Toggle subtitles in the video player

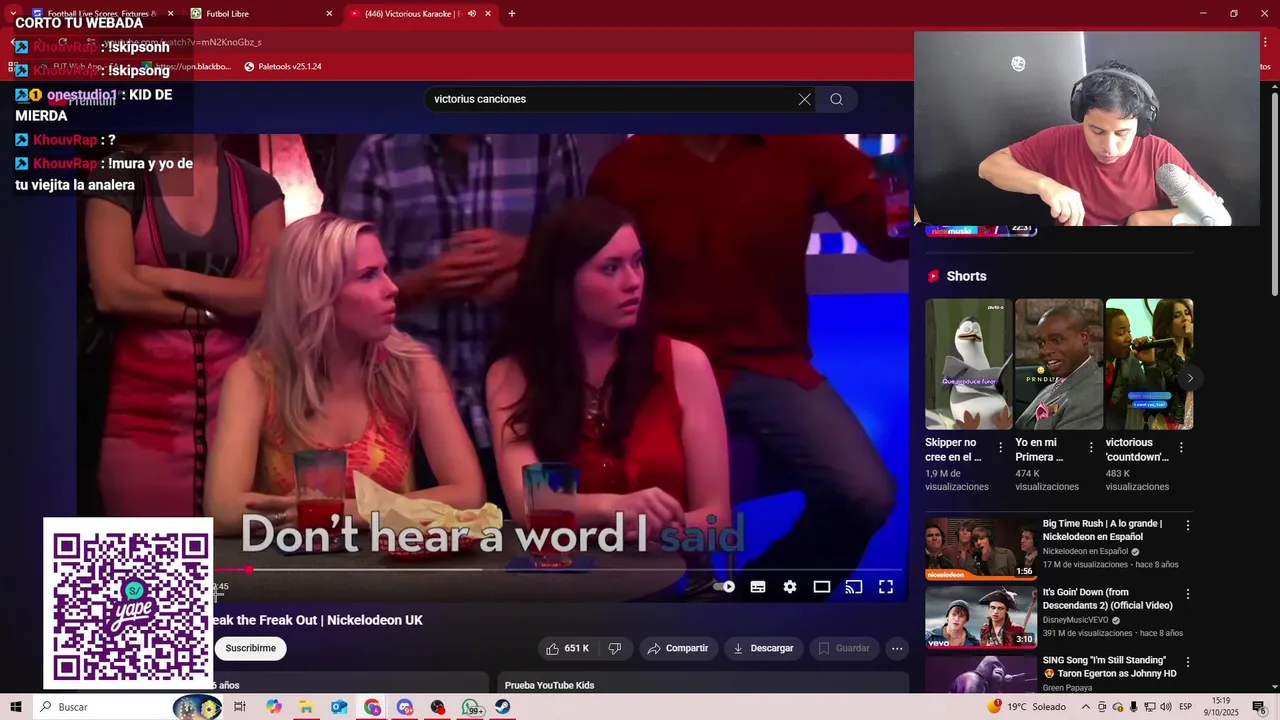pyautogui.click(x=758, y=587)
